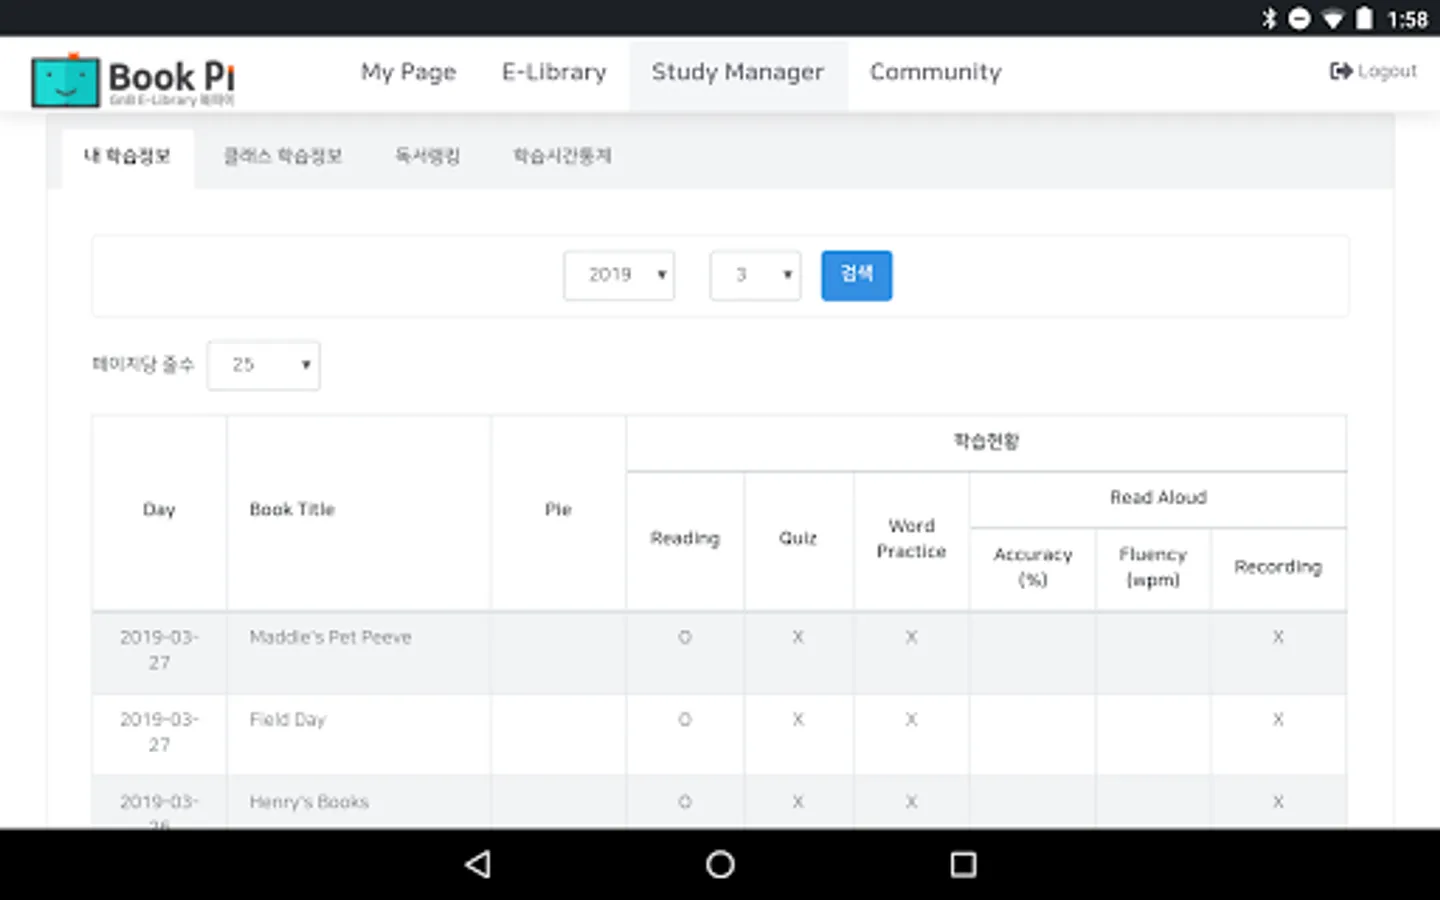Open the Community menu

click(x=935, y=72)
